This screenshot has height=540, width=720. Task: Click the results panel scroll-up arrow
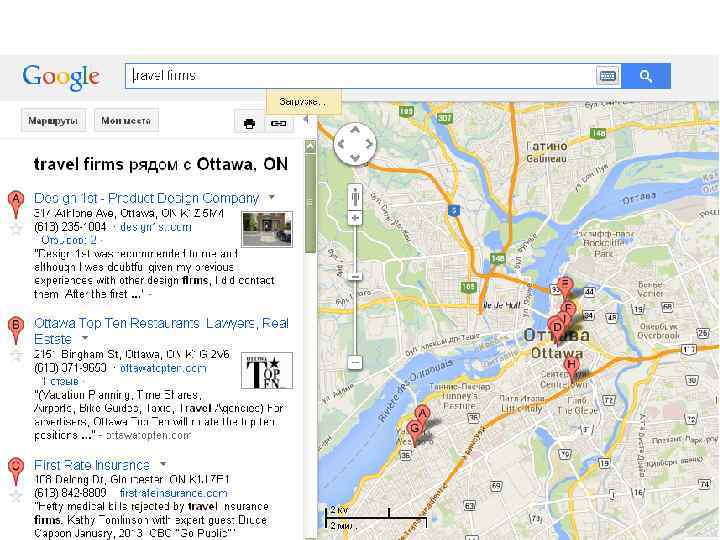click(310, 146)
